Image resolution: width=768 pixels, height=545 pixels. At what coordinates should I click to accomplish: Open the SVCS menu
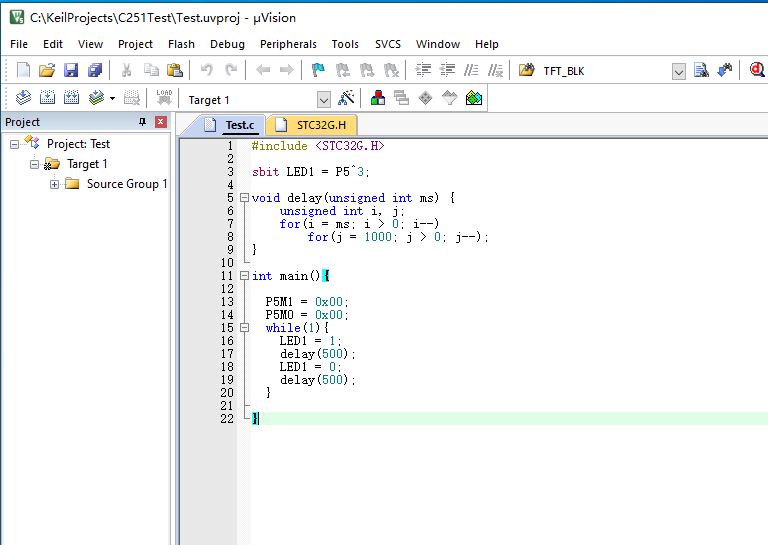pyautogui.click(x=388, y=44)
